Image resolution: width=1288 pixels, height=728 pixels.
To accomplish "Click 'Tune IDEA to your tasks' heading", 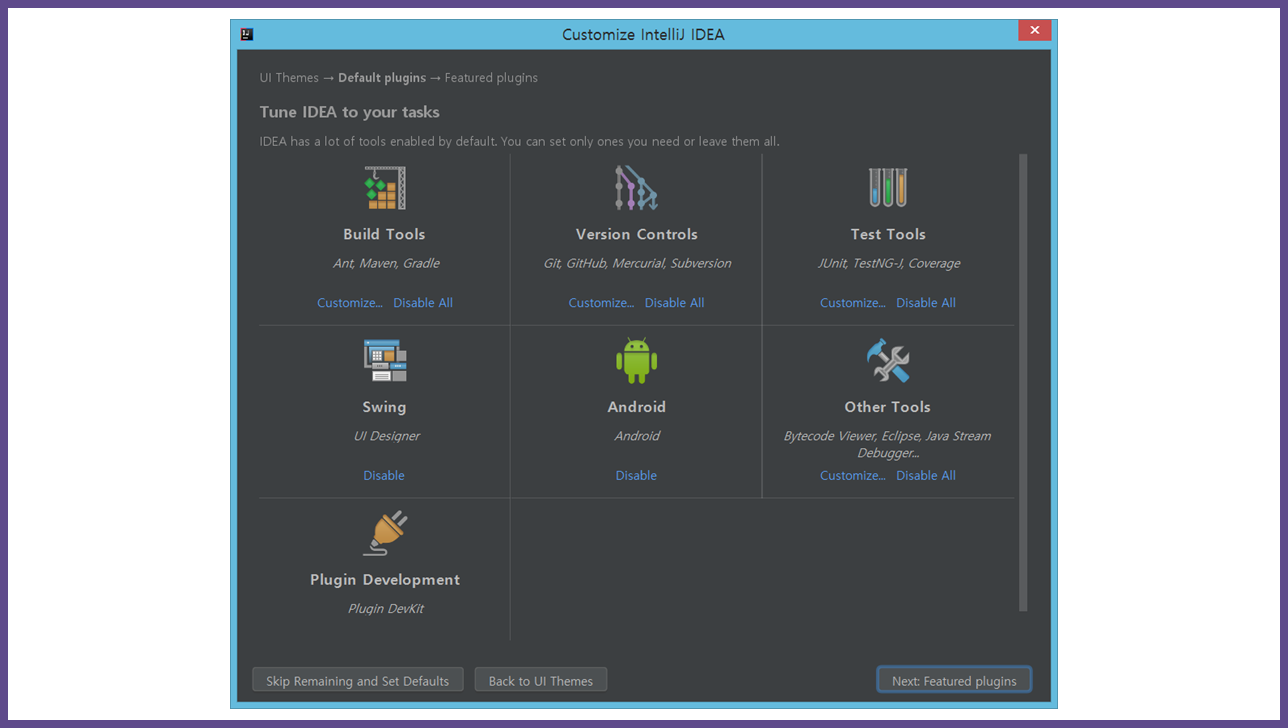I will pos(350,112).
